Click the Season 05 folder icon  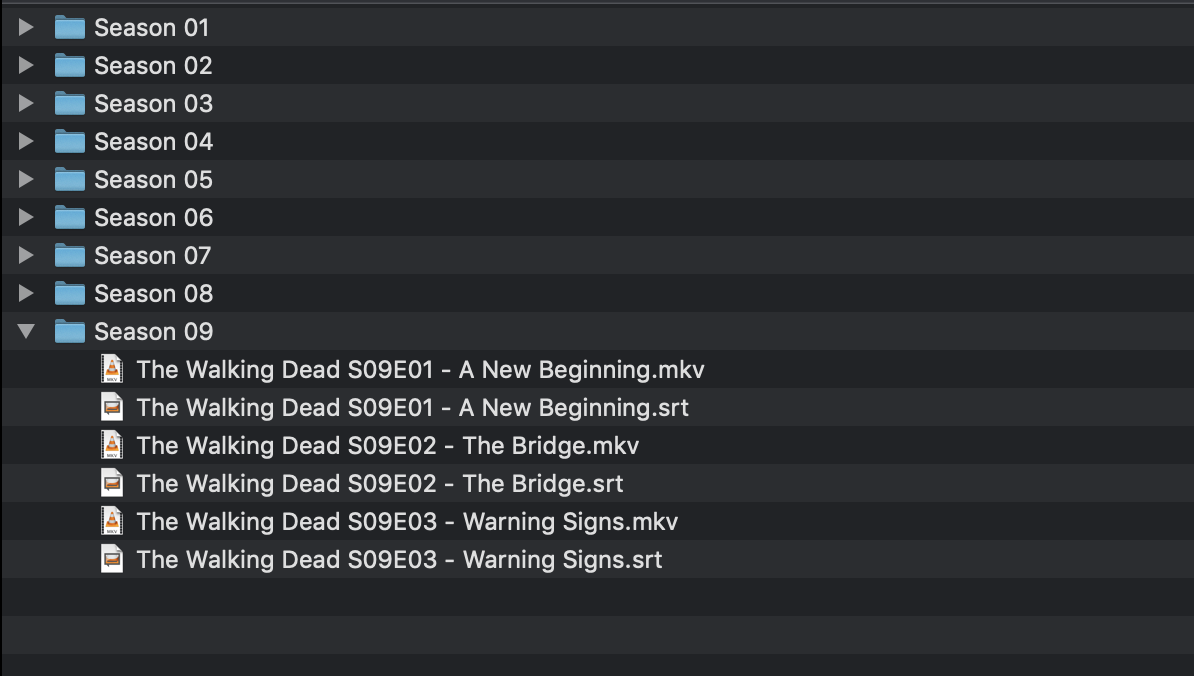click(69, 180)
